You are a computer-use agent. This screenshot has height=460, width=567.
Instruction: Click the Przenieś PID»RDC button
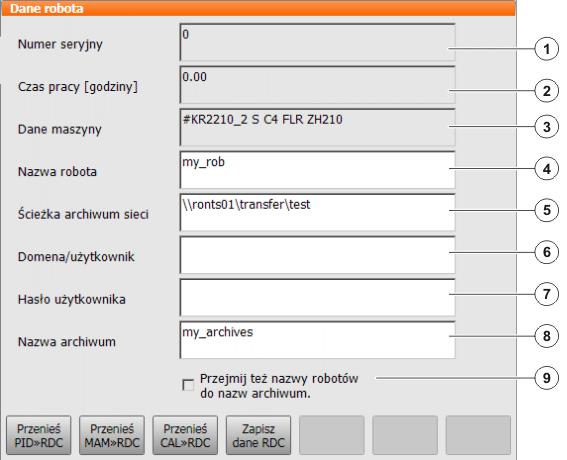pyautogui.click(x=39, y=435)
